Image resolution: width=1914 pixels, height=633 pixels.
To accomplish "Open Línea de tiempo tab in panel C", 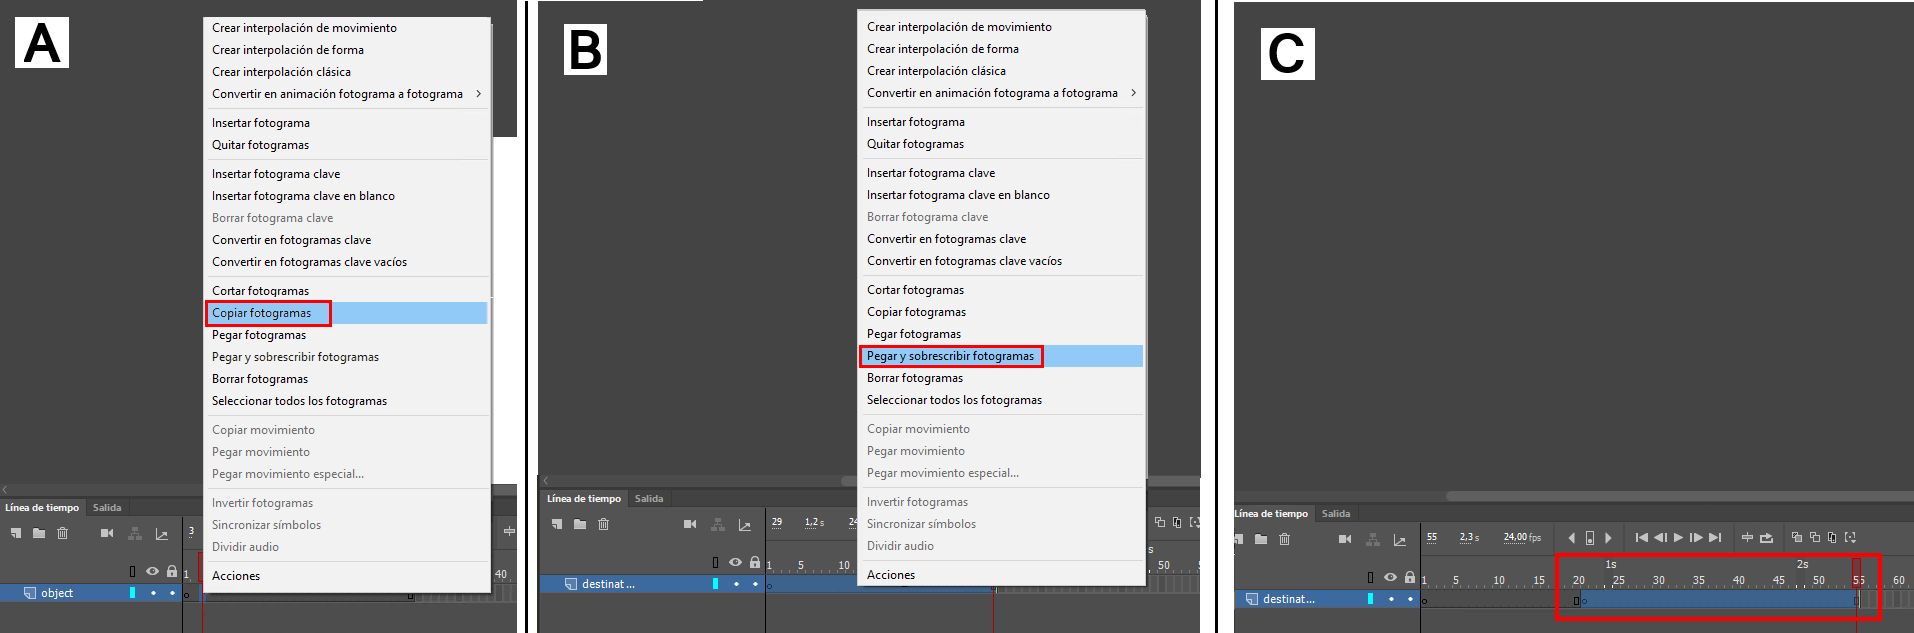I will [x=1271, y=514].
